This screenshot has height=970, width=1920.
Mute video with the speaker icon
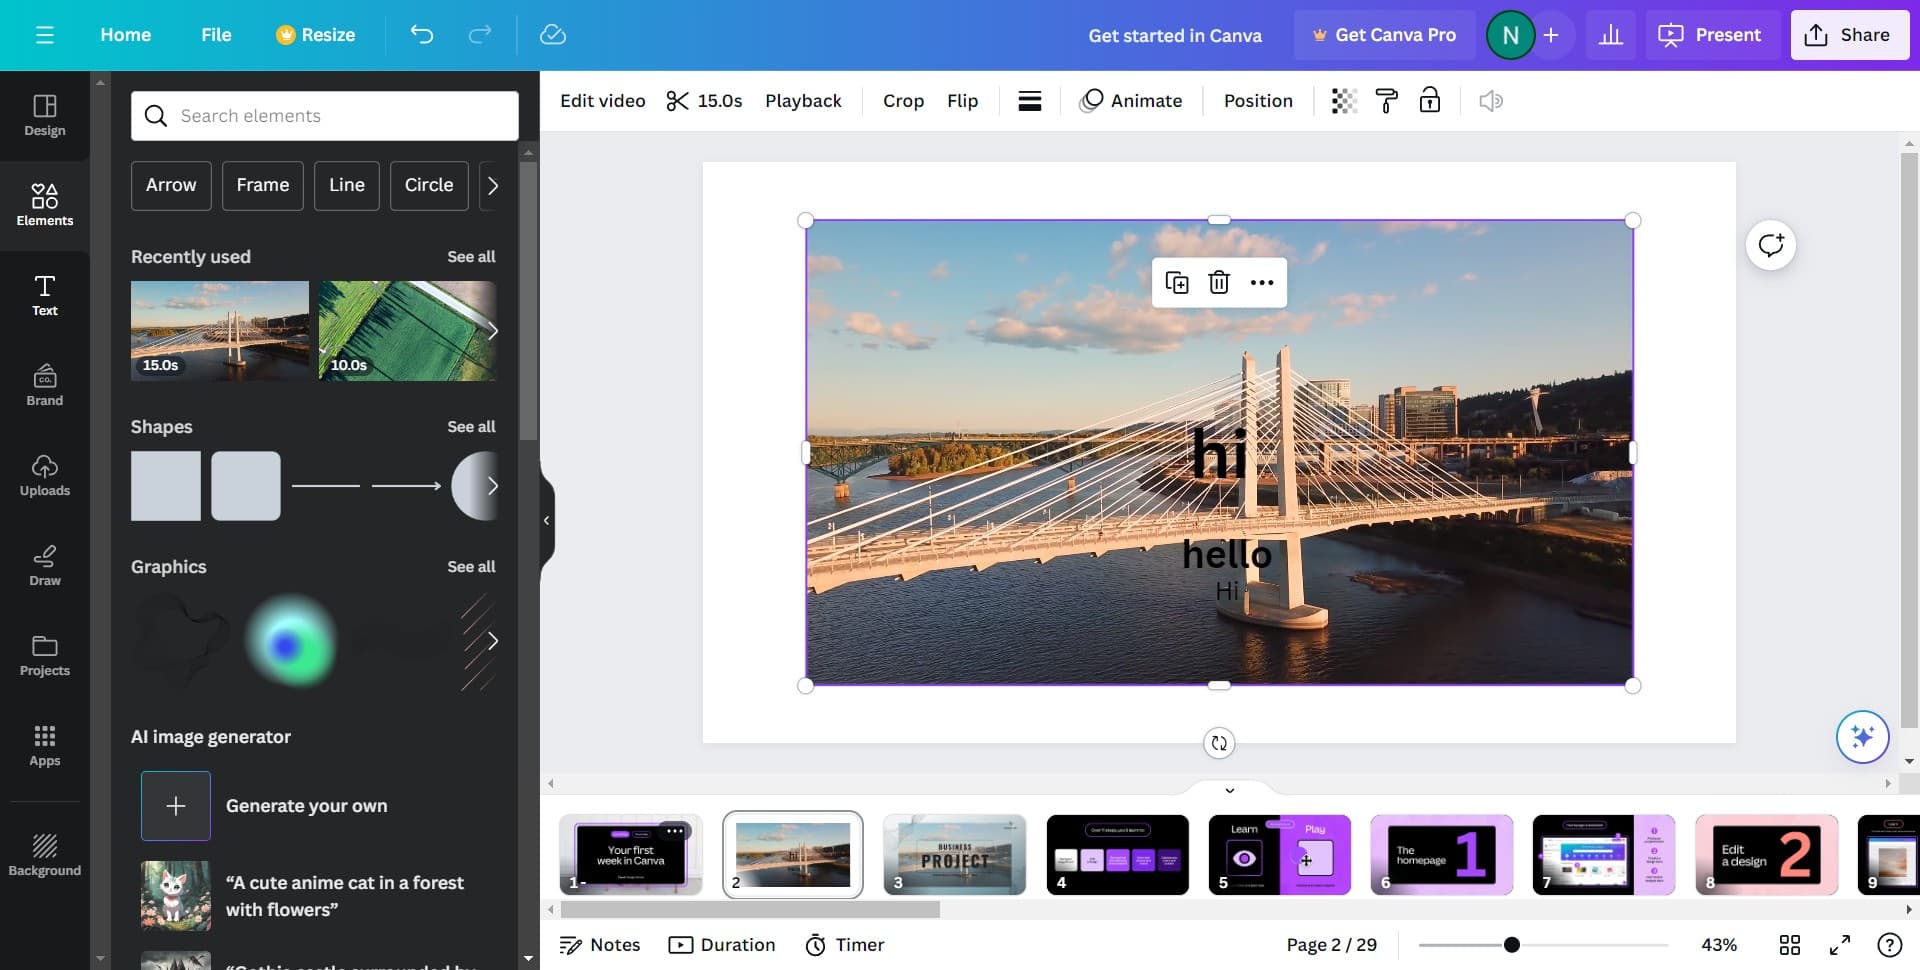(1490, 101)
